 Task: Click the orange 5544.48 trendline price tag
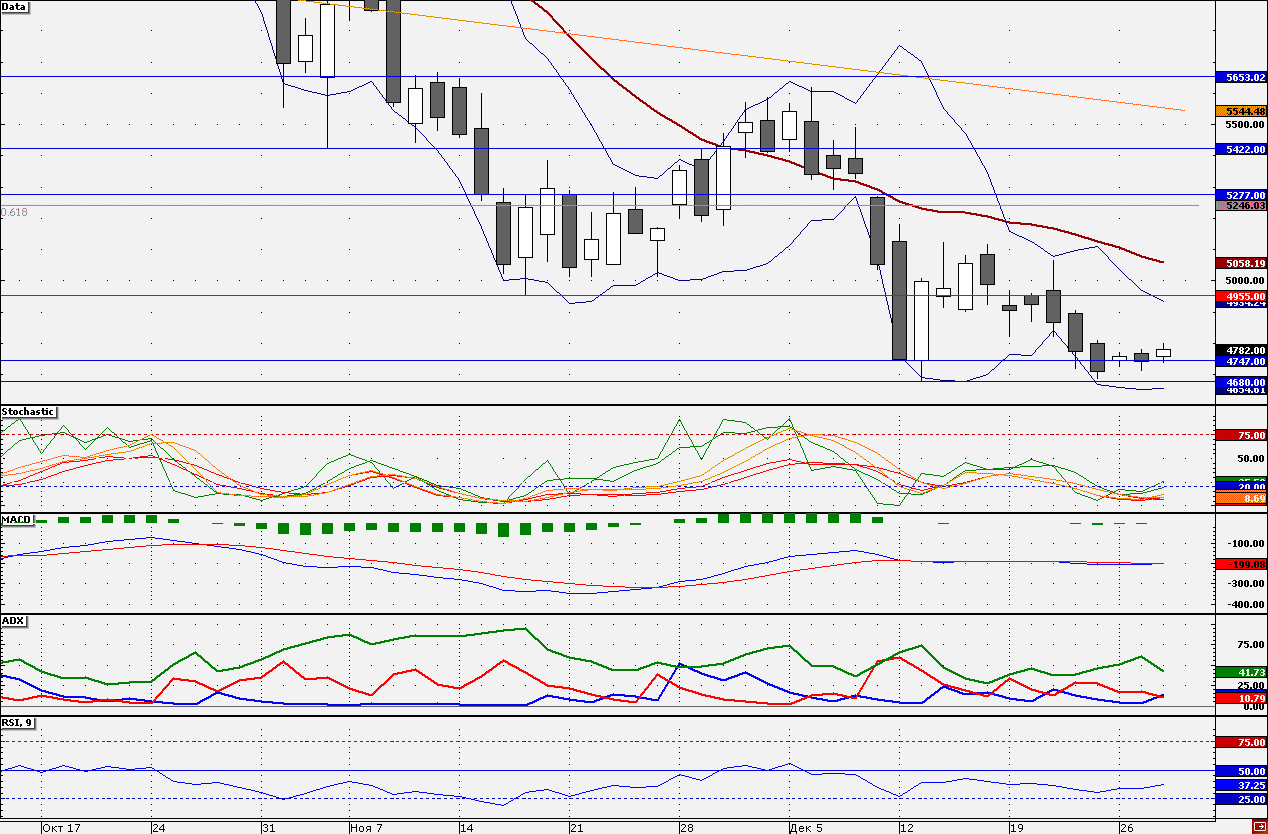click(1241, 111)
